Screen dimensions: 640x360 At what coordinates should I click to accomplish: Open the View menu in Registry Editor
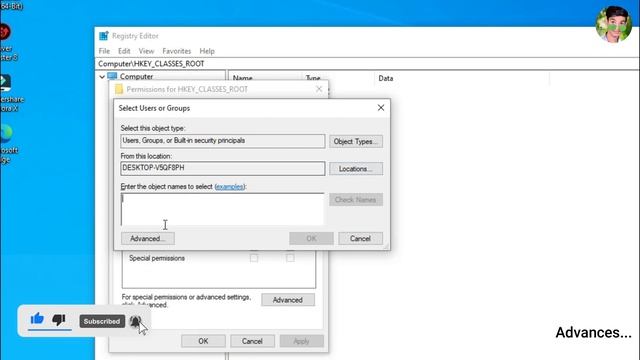coord(146,51)
